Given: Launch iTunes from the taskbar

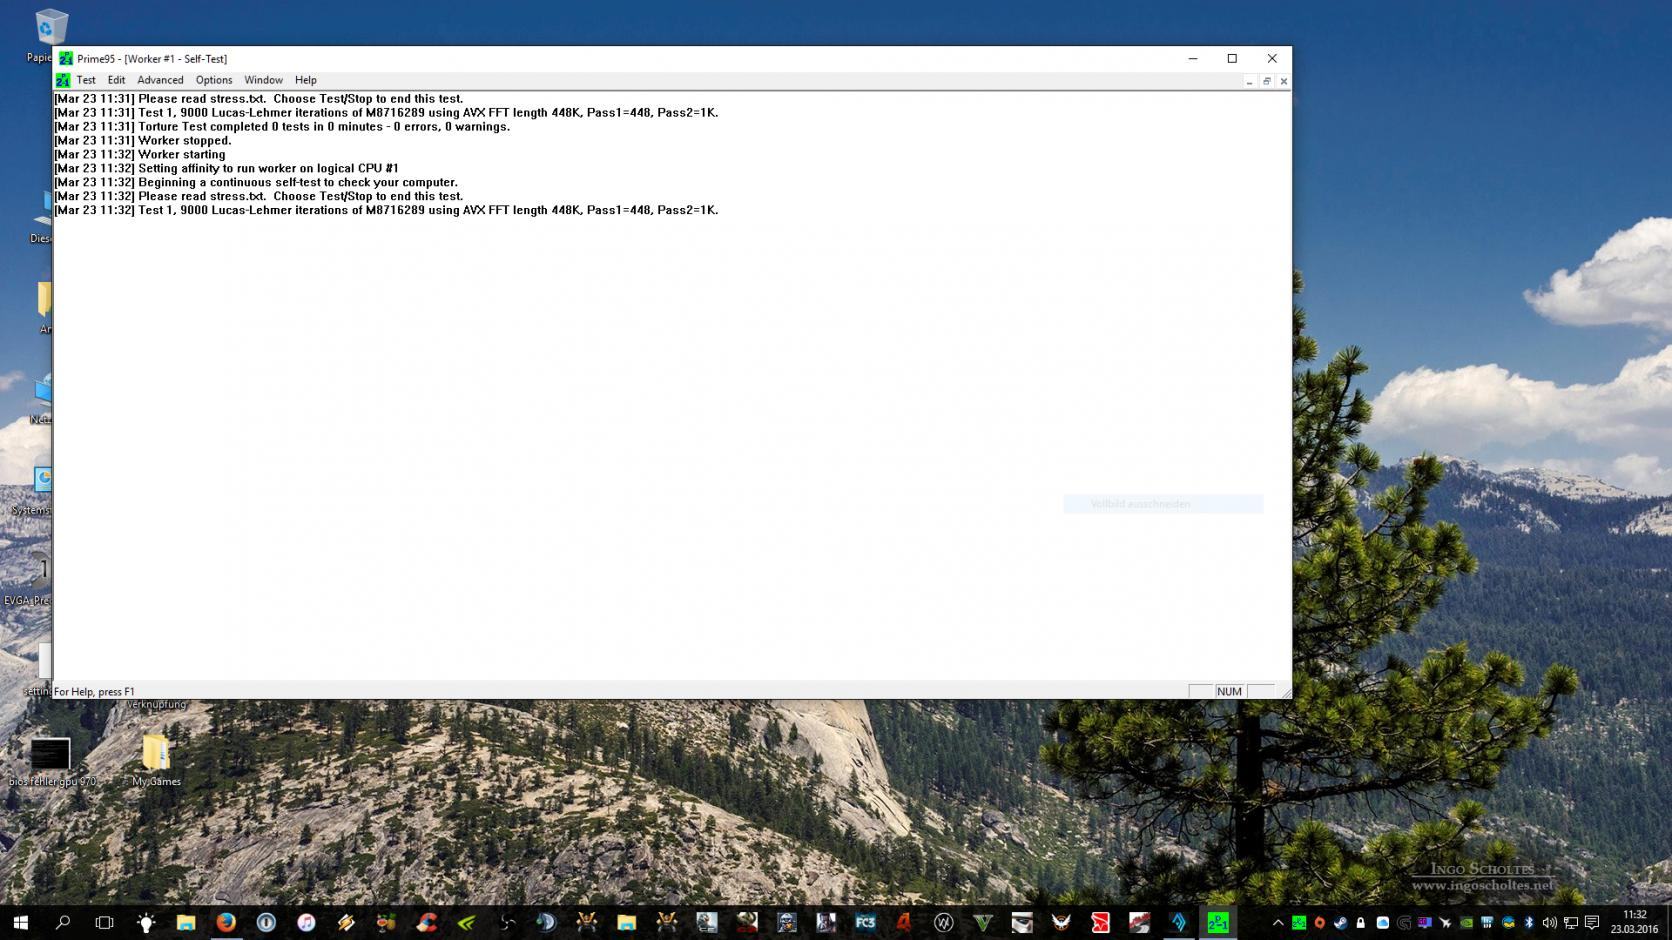Looking at the screenshot, I should click(x=306, y=922).
